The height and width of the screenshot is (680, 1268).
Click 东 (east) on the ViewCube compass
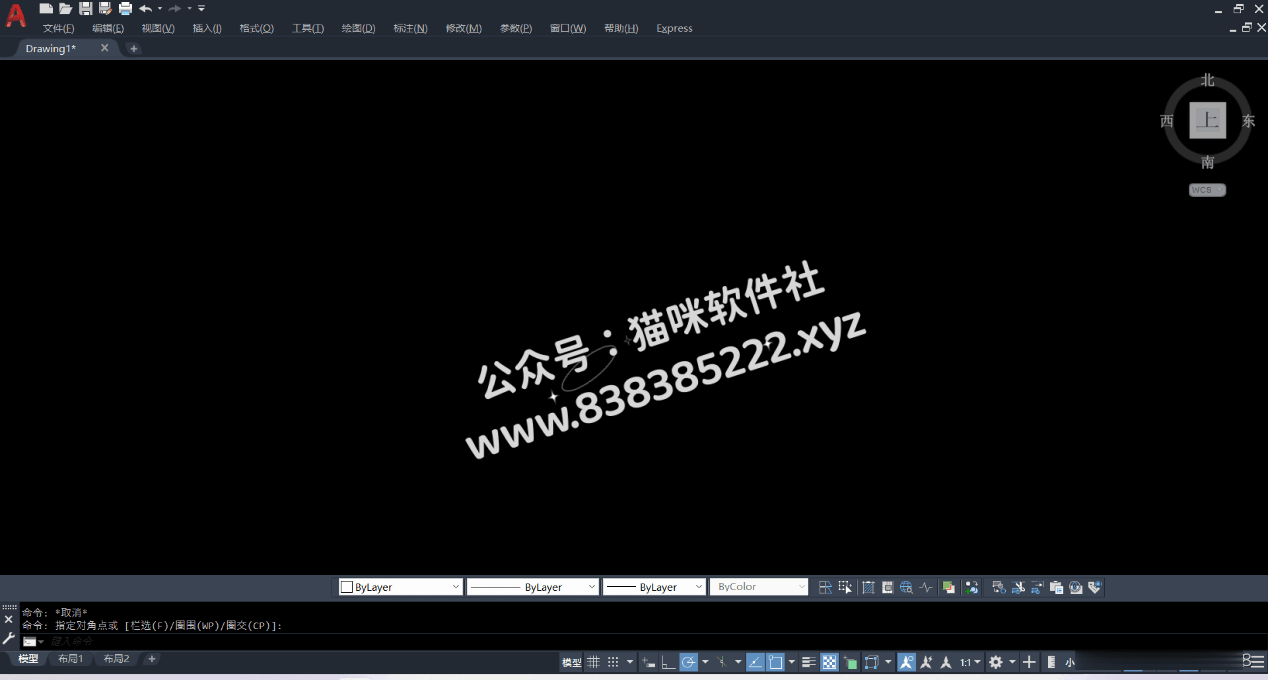click(x=1249, y=121)
